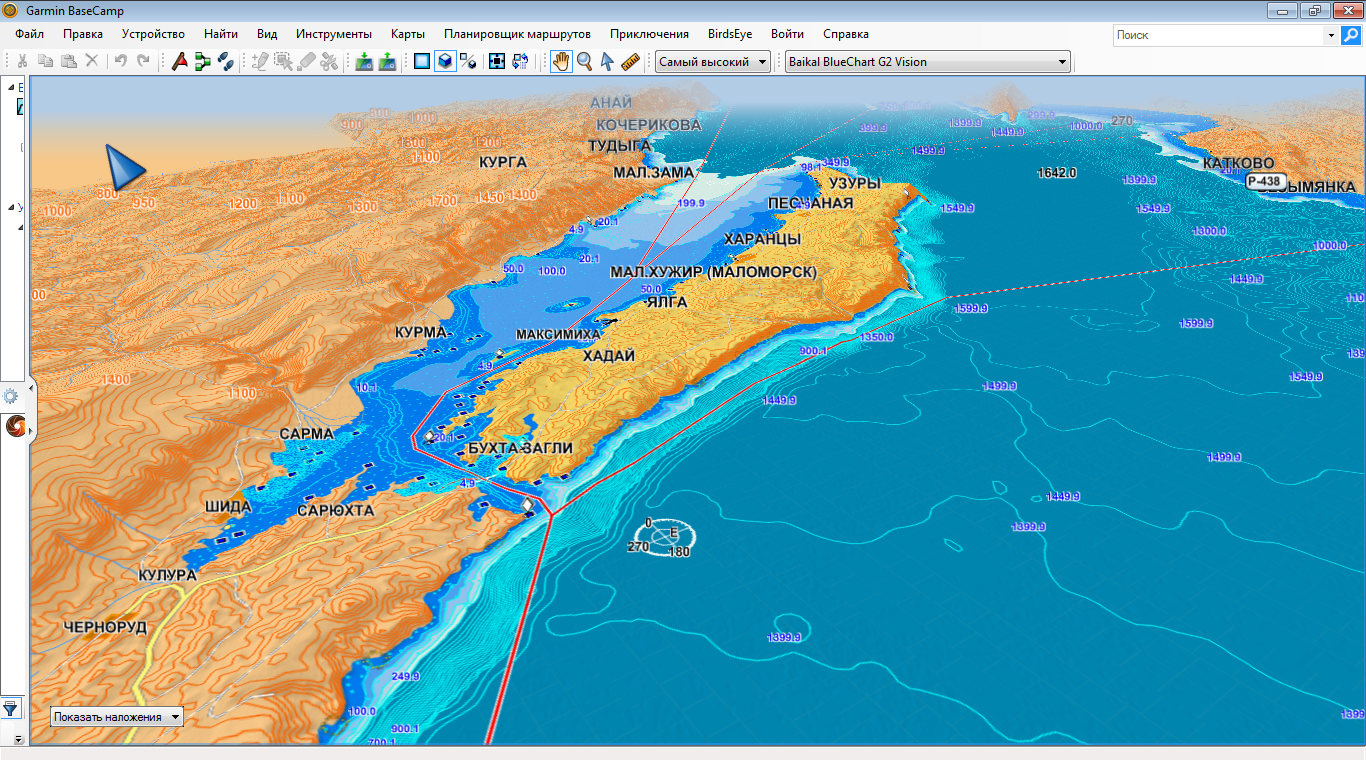Select the pencil draw tool

[260, 61]
